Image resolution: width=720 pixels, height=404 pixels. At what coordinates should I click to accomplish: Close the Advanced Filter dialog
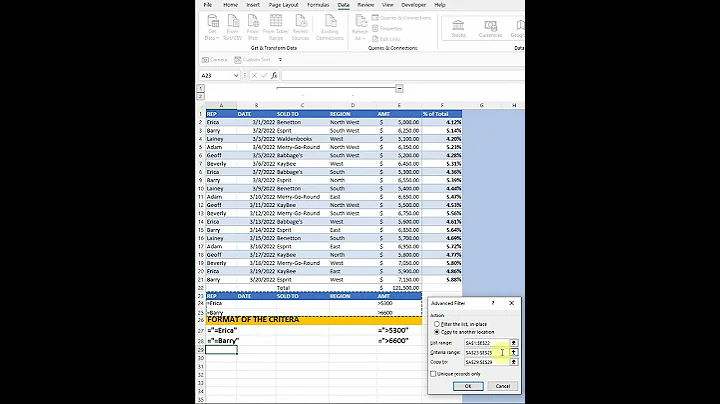coord(512,303)
